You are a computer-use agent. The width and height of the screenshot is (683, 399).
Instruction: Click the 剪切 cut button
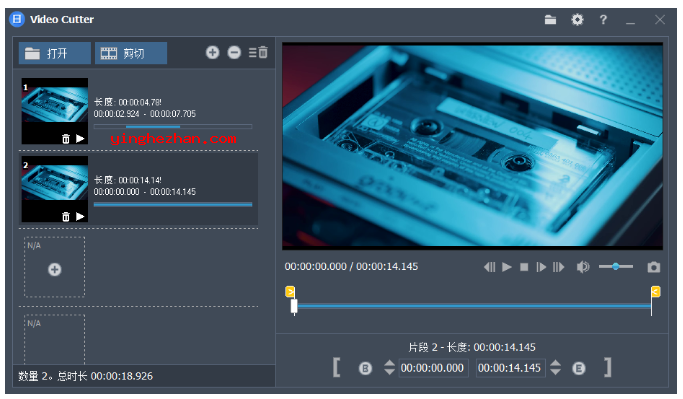131,53
